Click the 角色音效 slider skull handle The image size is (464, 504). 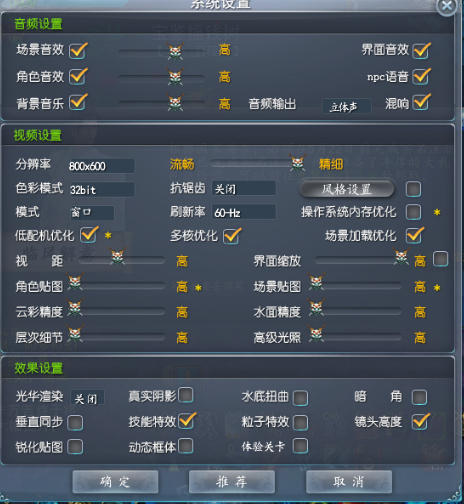click(176, 77)
